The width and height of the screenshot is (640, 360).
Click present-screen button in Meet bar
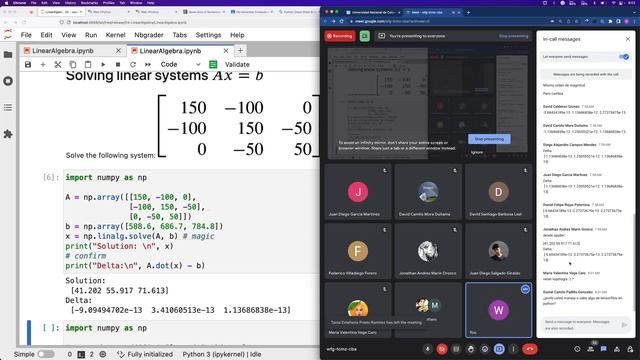(x=499, y=349)
